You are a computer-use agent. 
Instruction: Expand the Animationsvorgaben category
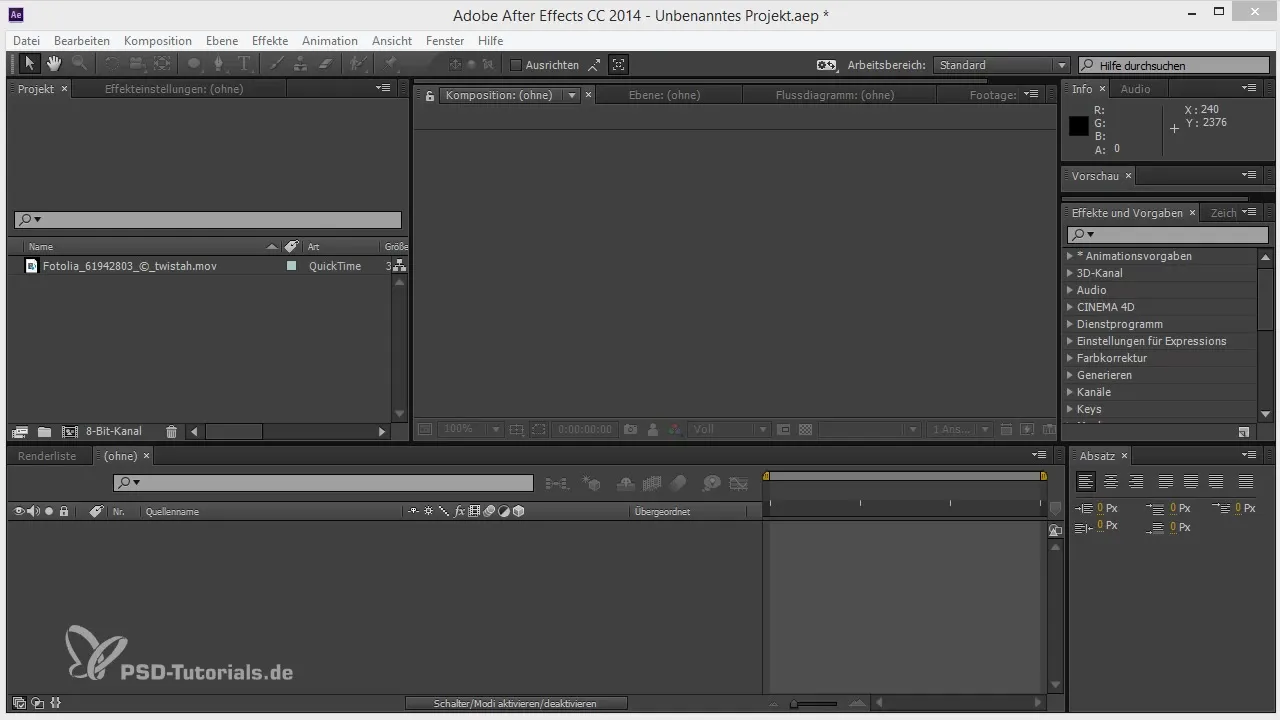click(x=1070, y=256)
